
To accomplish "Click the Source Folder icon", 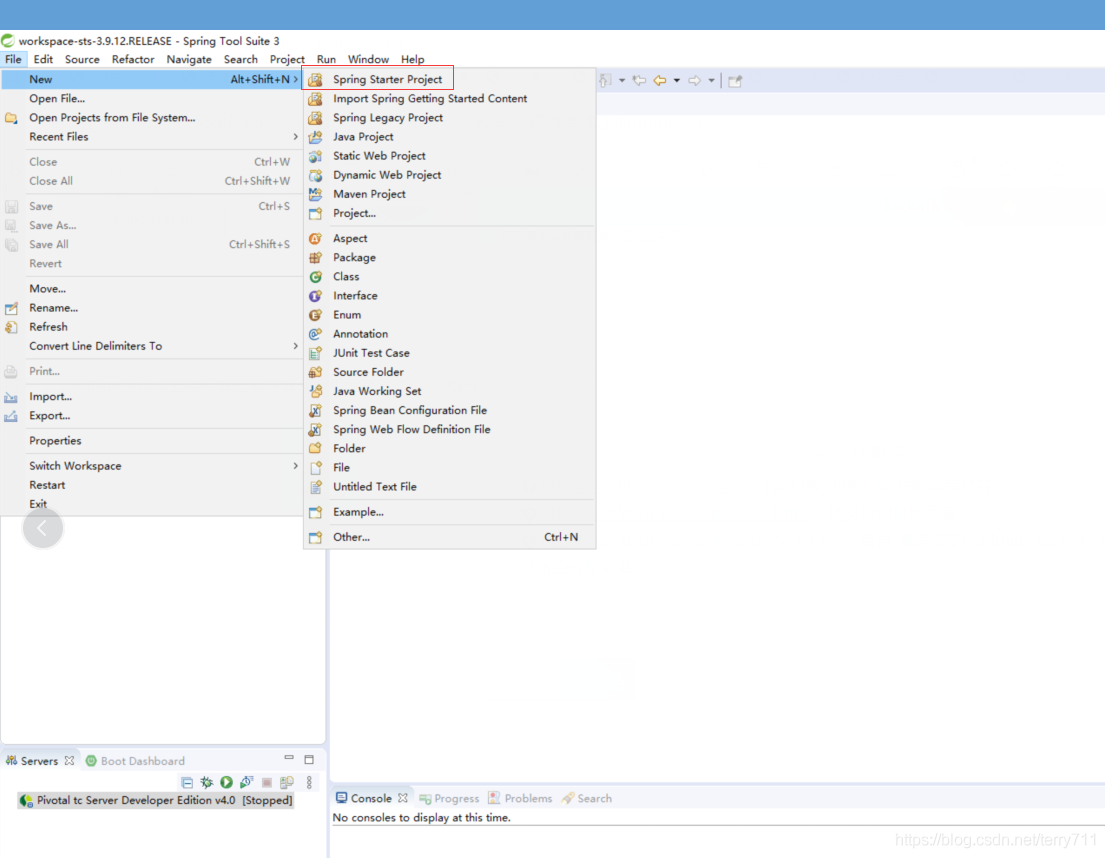I will click(x=316, y=372).
